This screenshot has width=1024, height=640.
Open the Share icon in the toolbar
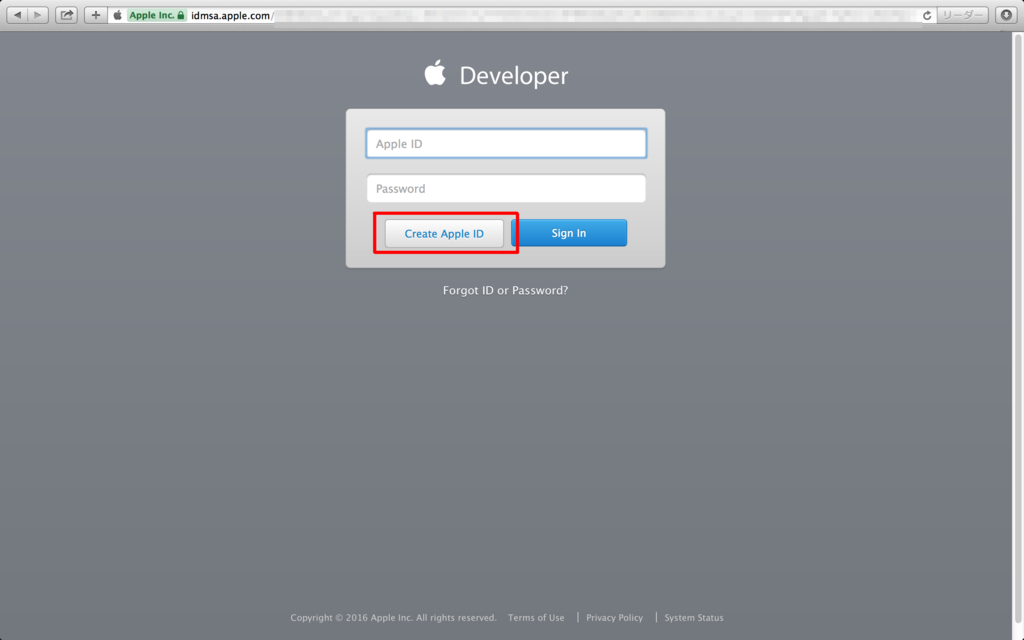[x=67, y=15]
